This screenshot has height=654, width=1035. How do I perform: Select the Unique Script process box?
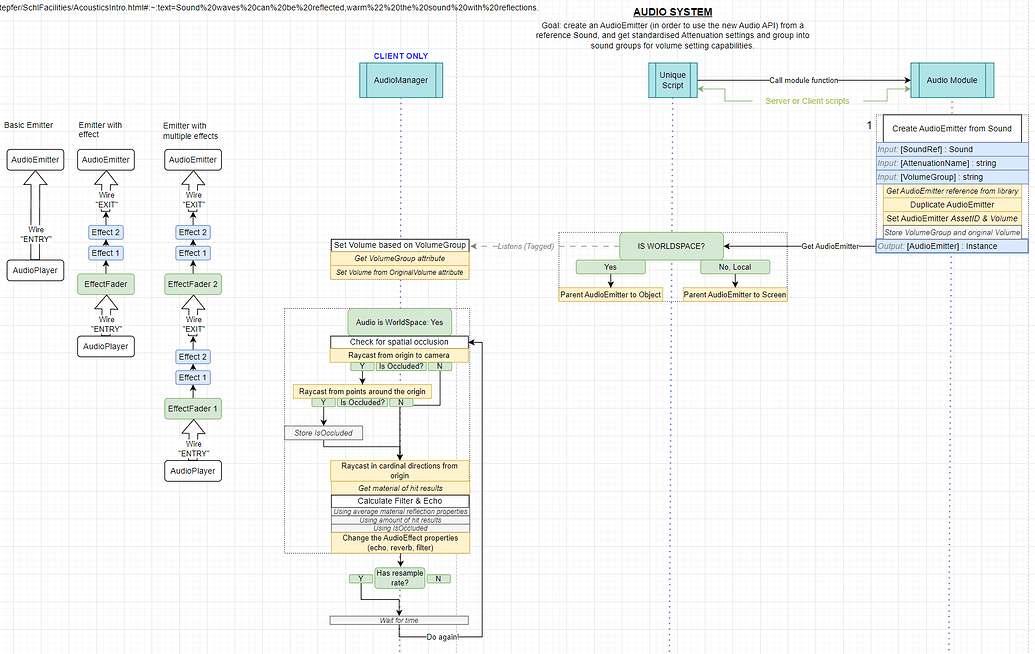673,81
